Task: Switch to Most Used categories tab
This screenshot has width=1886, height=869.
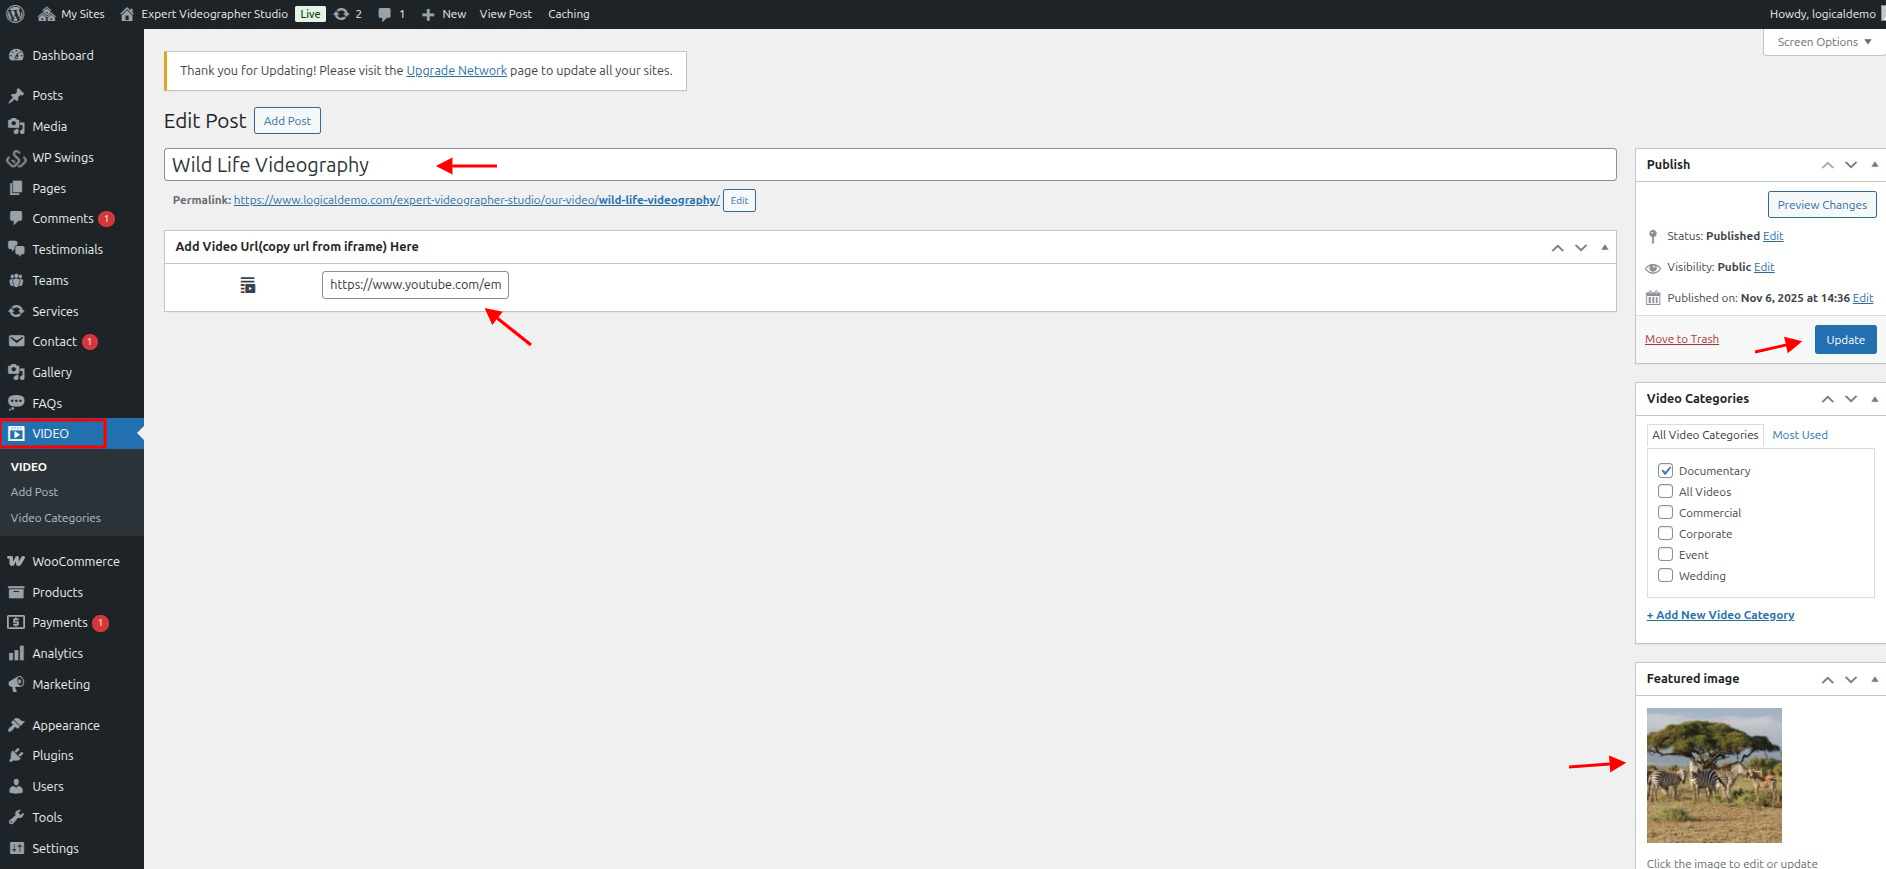Action: coord(1800,435)
